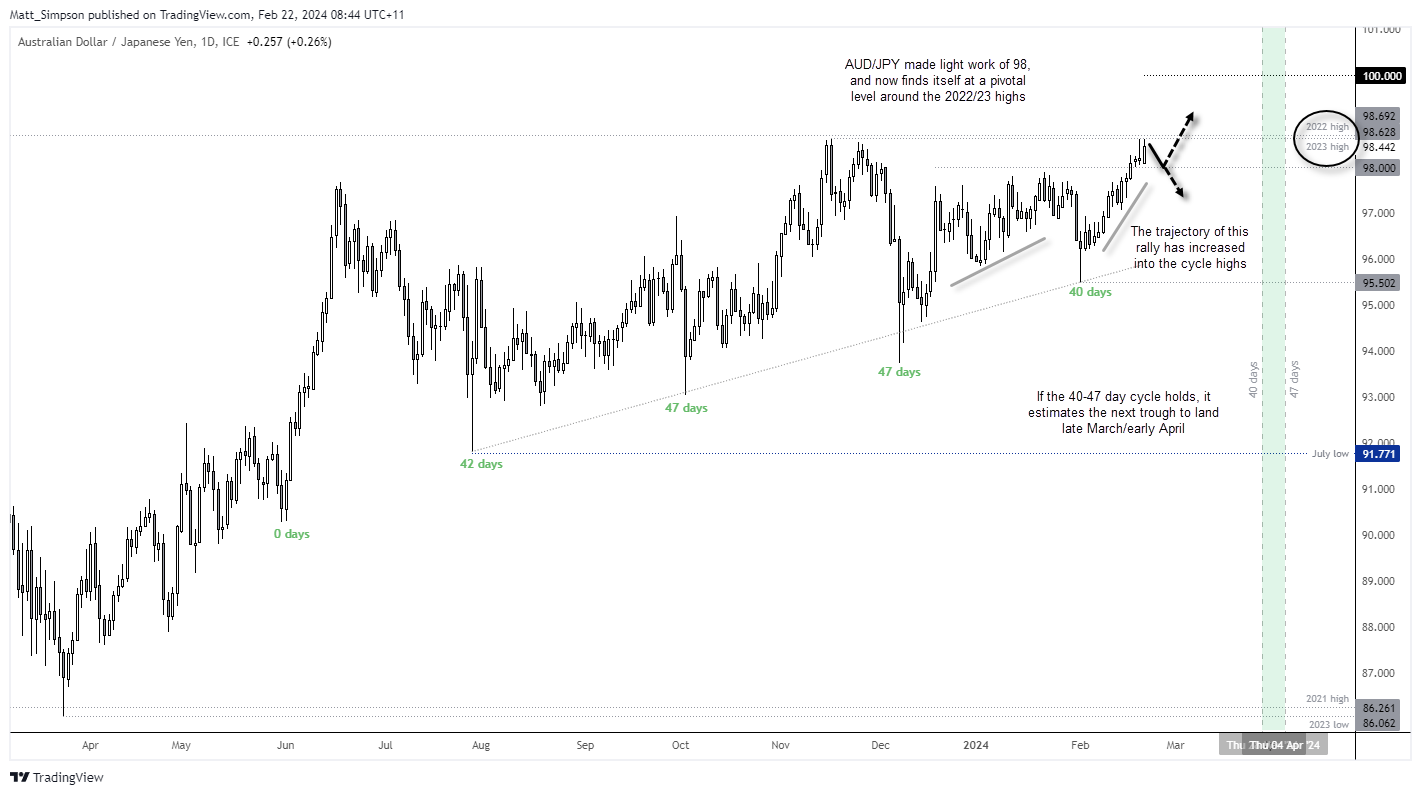Click the 'July low' label
Image resolution: width=1421 pixels, height=795 pixels.
[x=1330, y=454]
